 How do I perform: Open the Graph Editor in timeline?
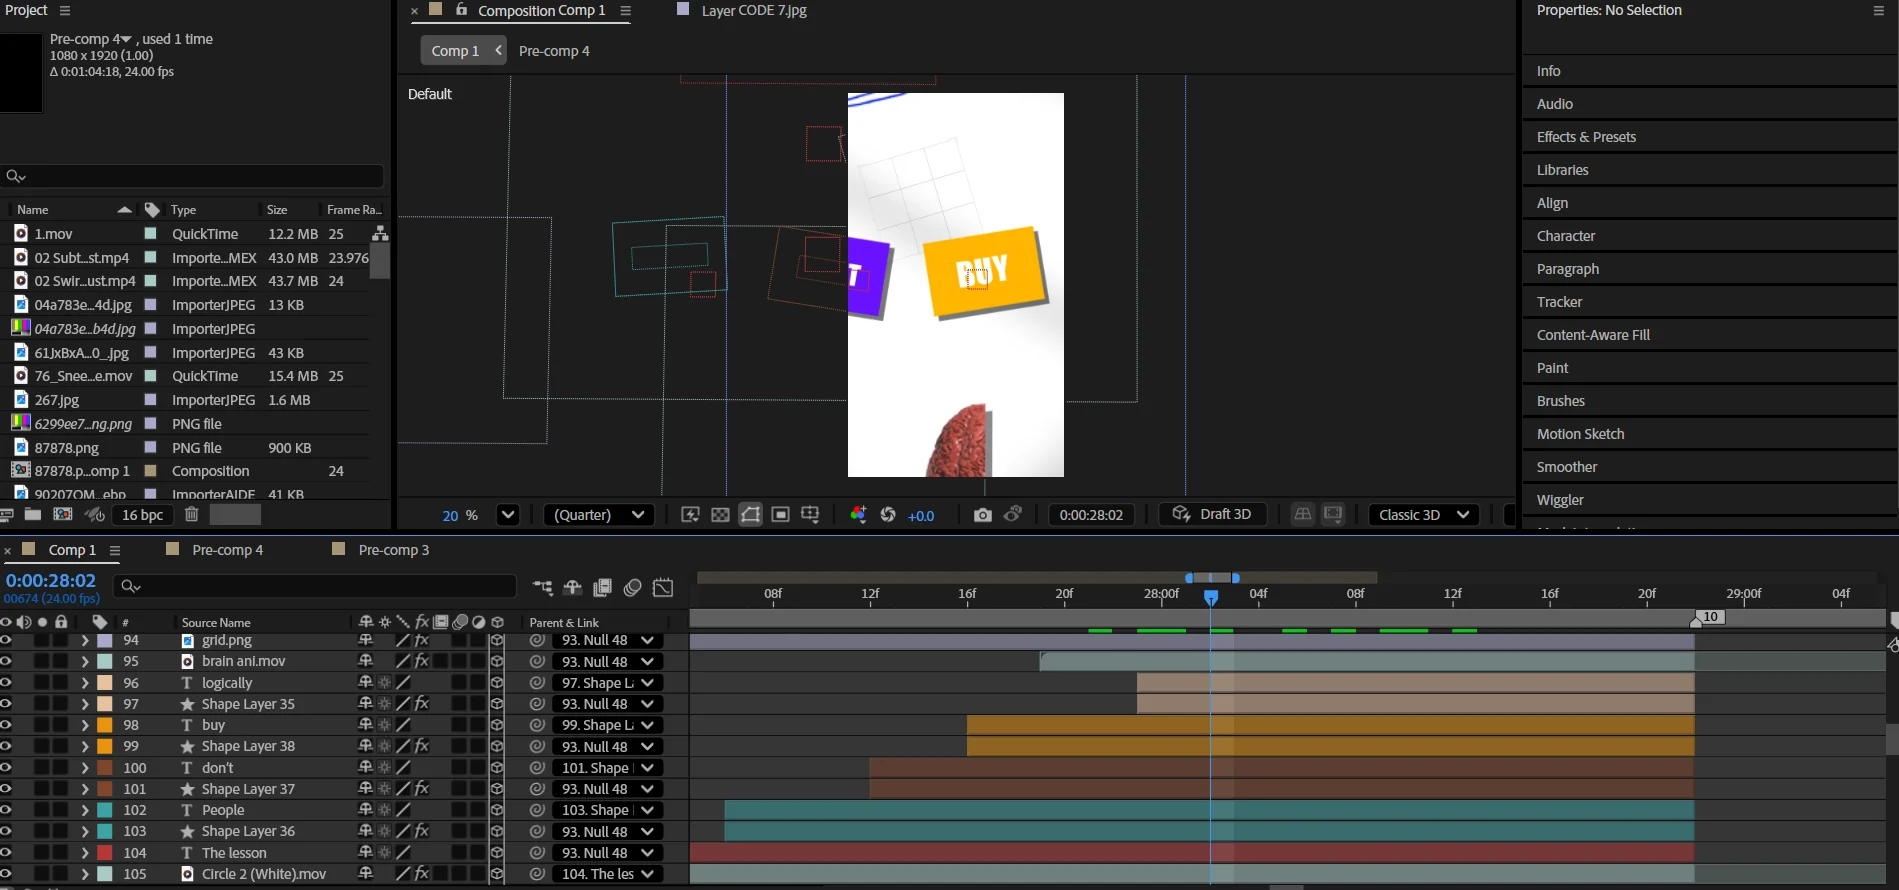pyautogui.click(x=663, y=588)
